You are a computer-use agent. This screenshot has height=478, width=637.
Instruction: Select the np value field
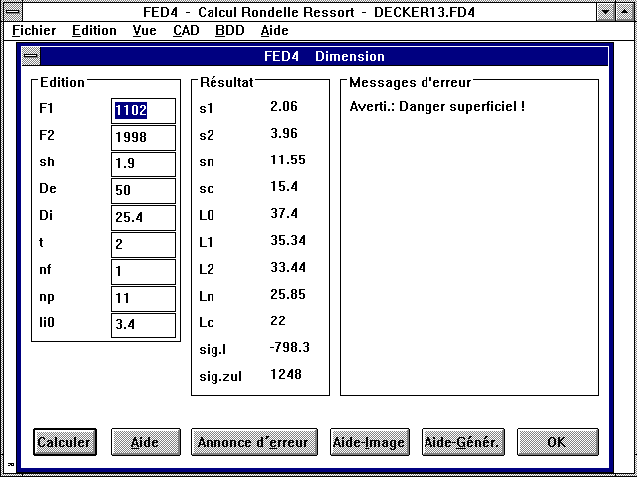[x=143, y=299]
